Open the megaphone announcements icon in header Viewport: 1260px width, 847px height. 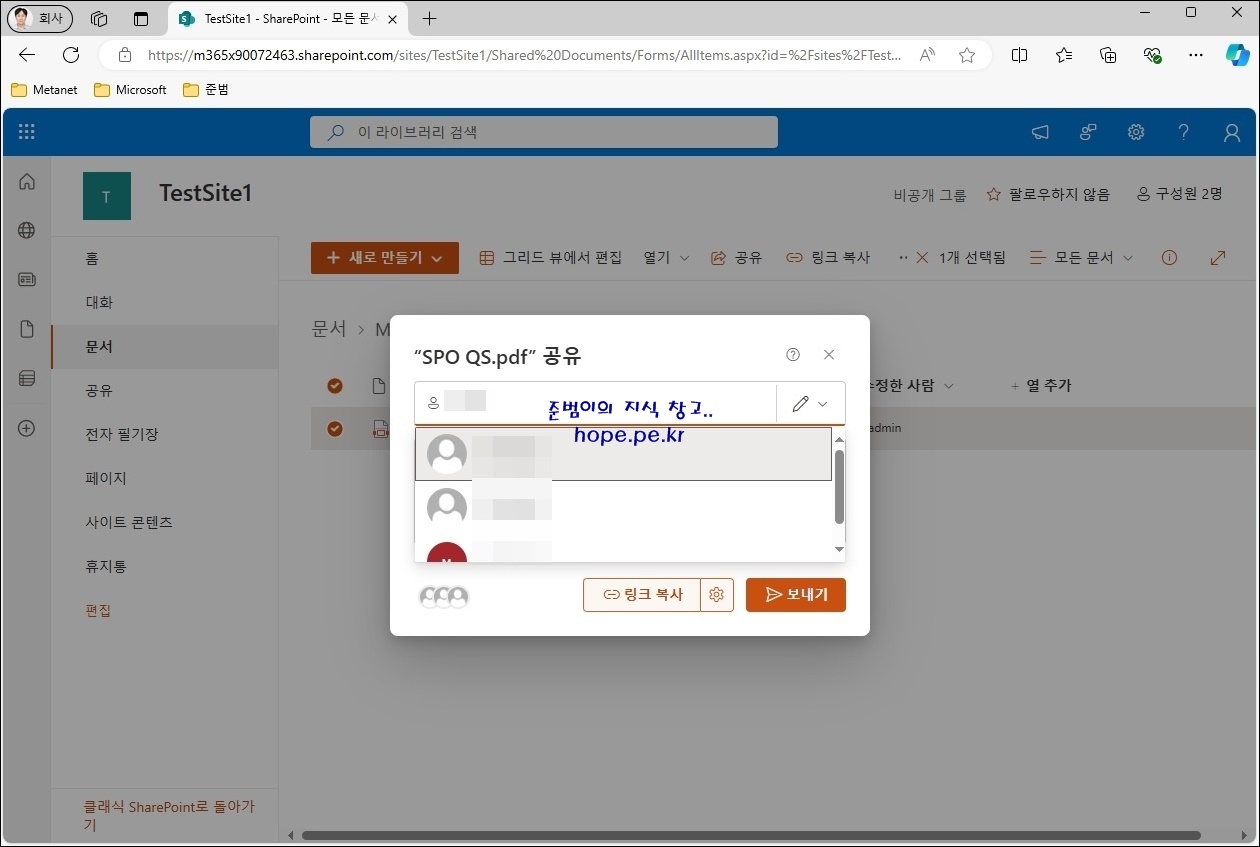[1040, 132]
